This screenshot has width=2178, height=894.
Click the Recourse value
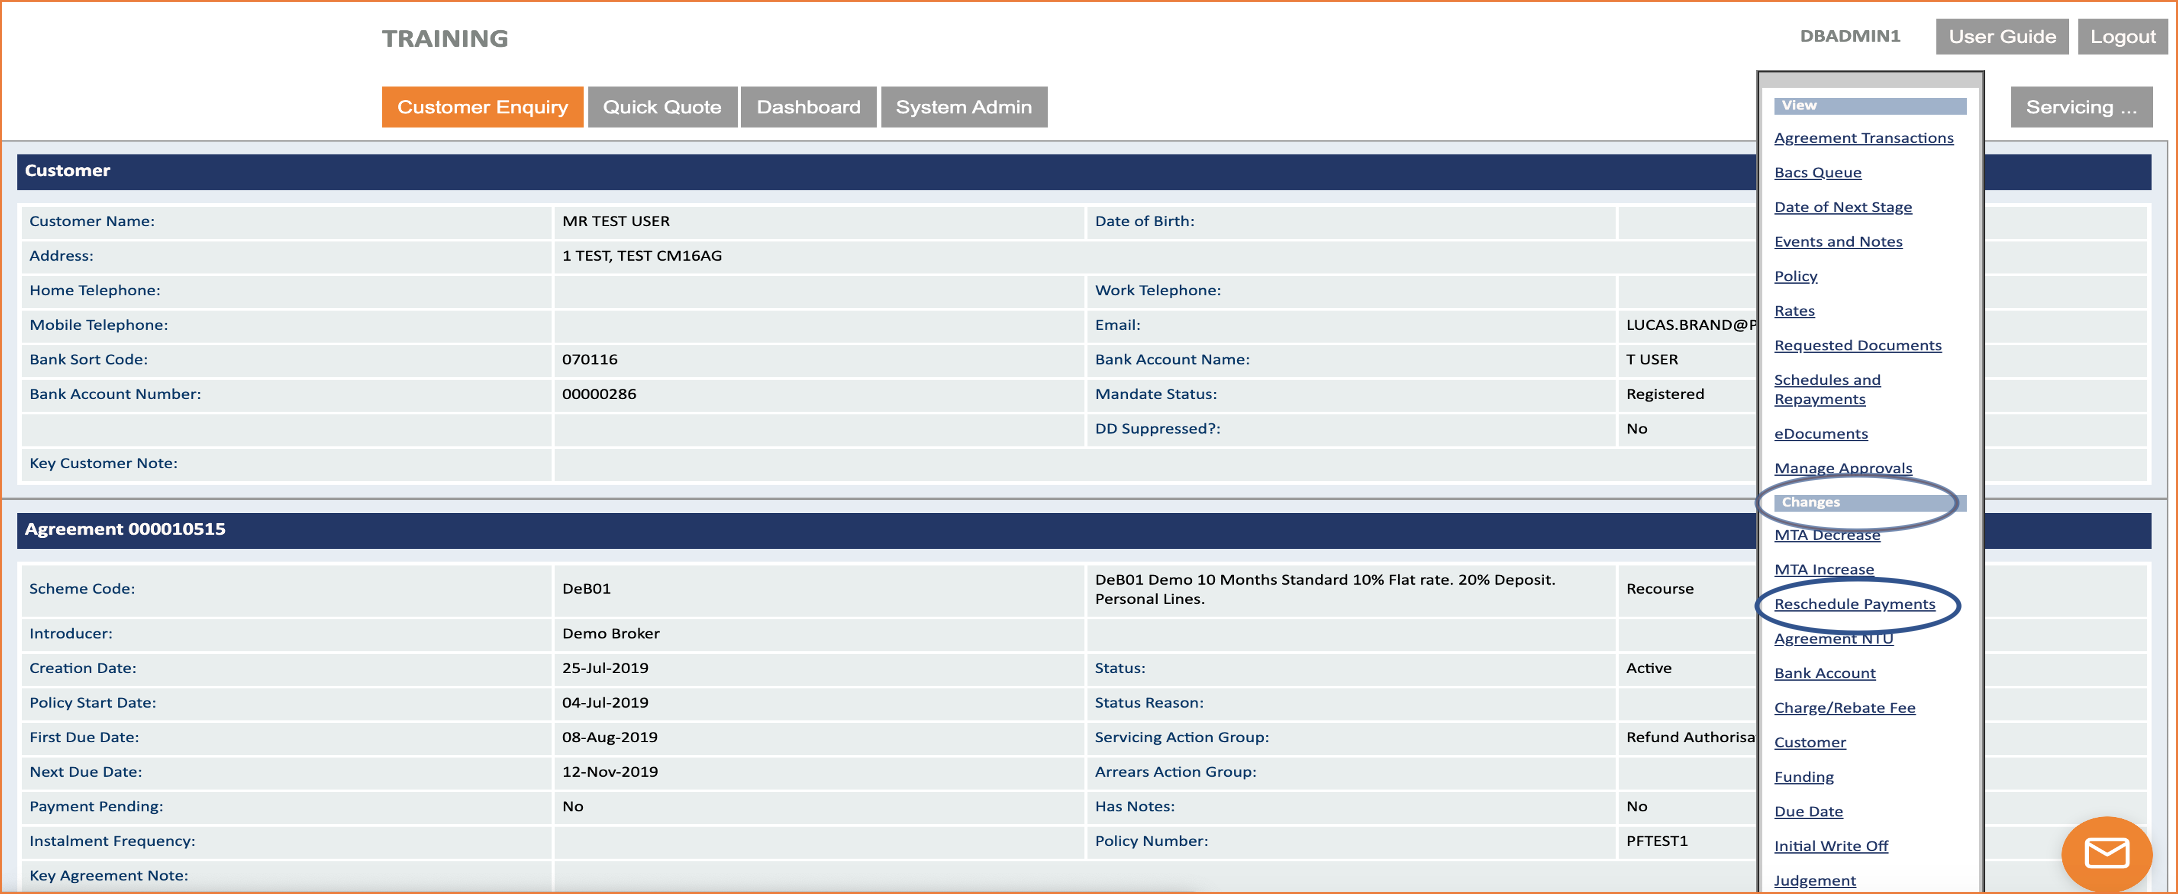pos(1660,589)
